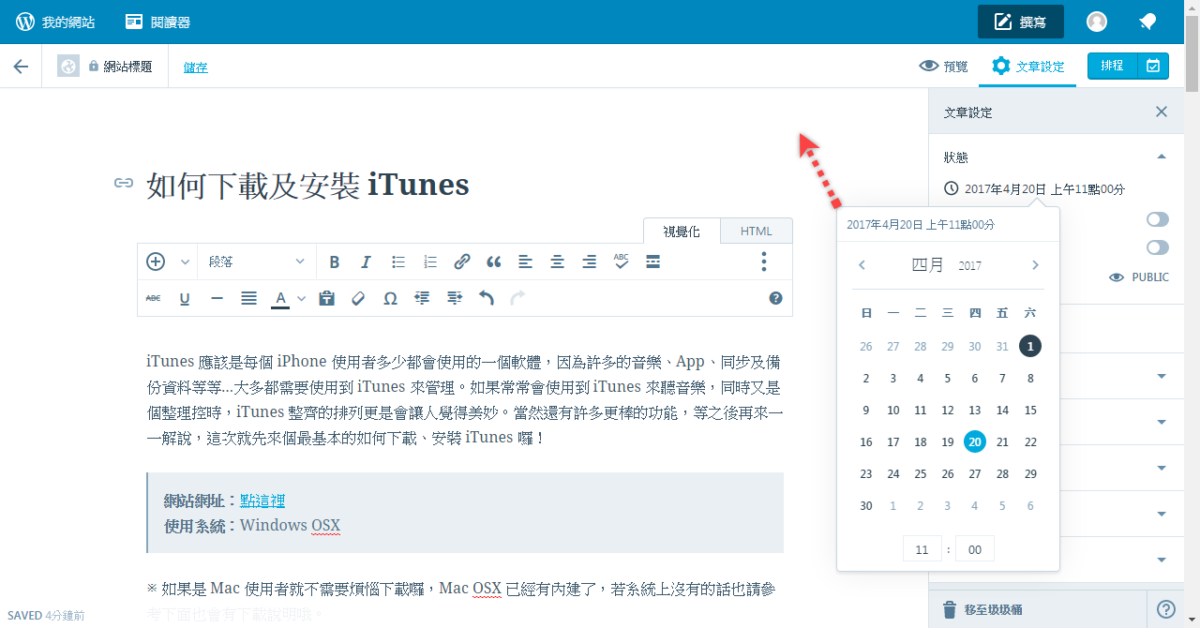Open 我的網站 in the top bar
The width and height of the screenshot is (1200, 628).
click(55, 22)
